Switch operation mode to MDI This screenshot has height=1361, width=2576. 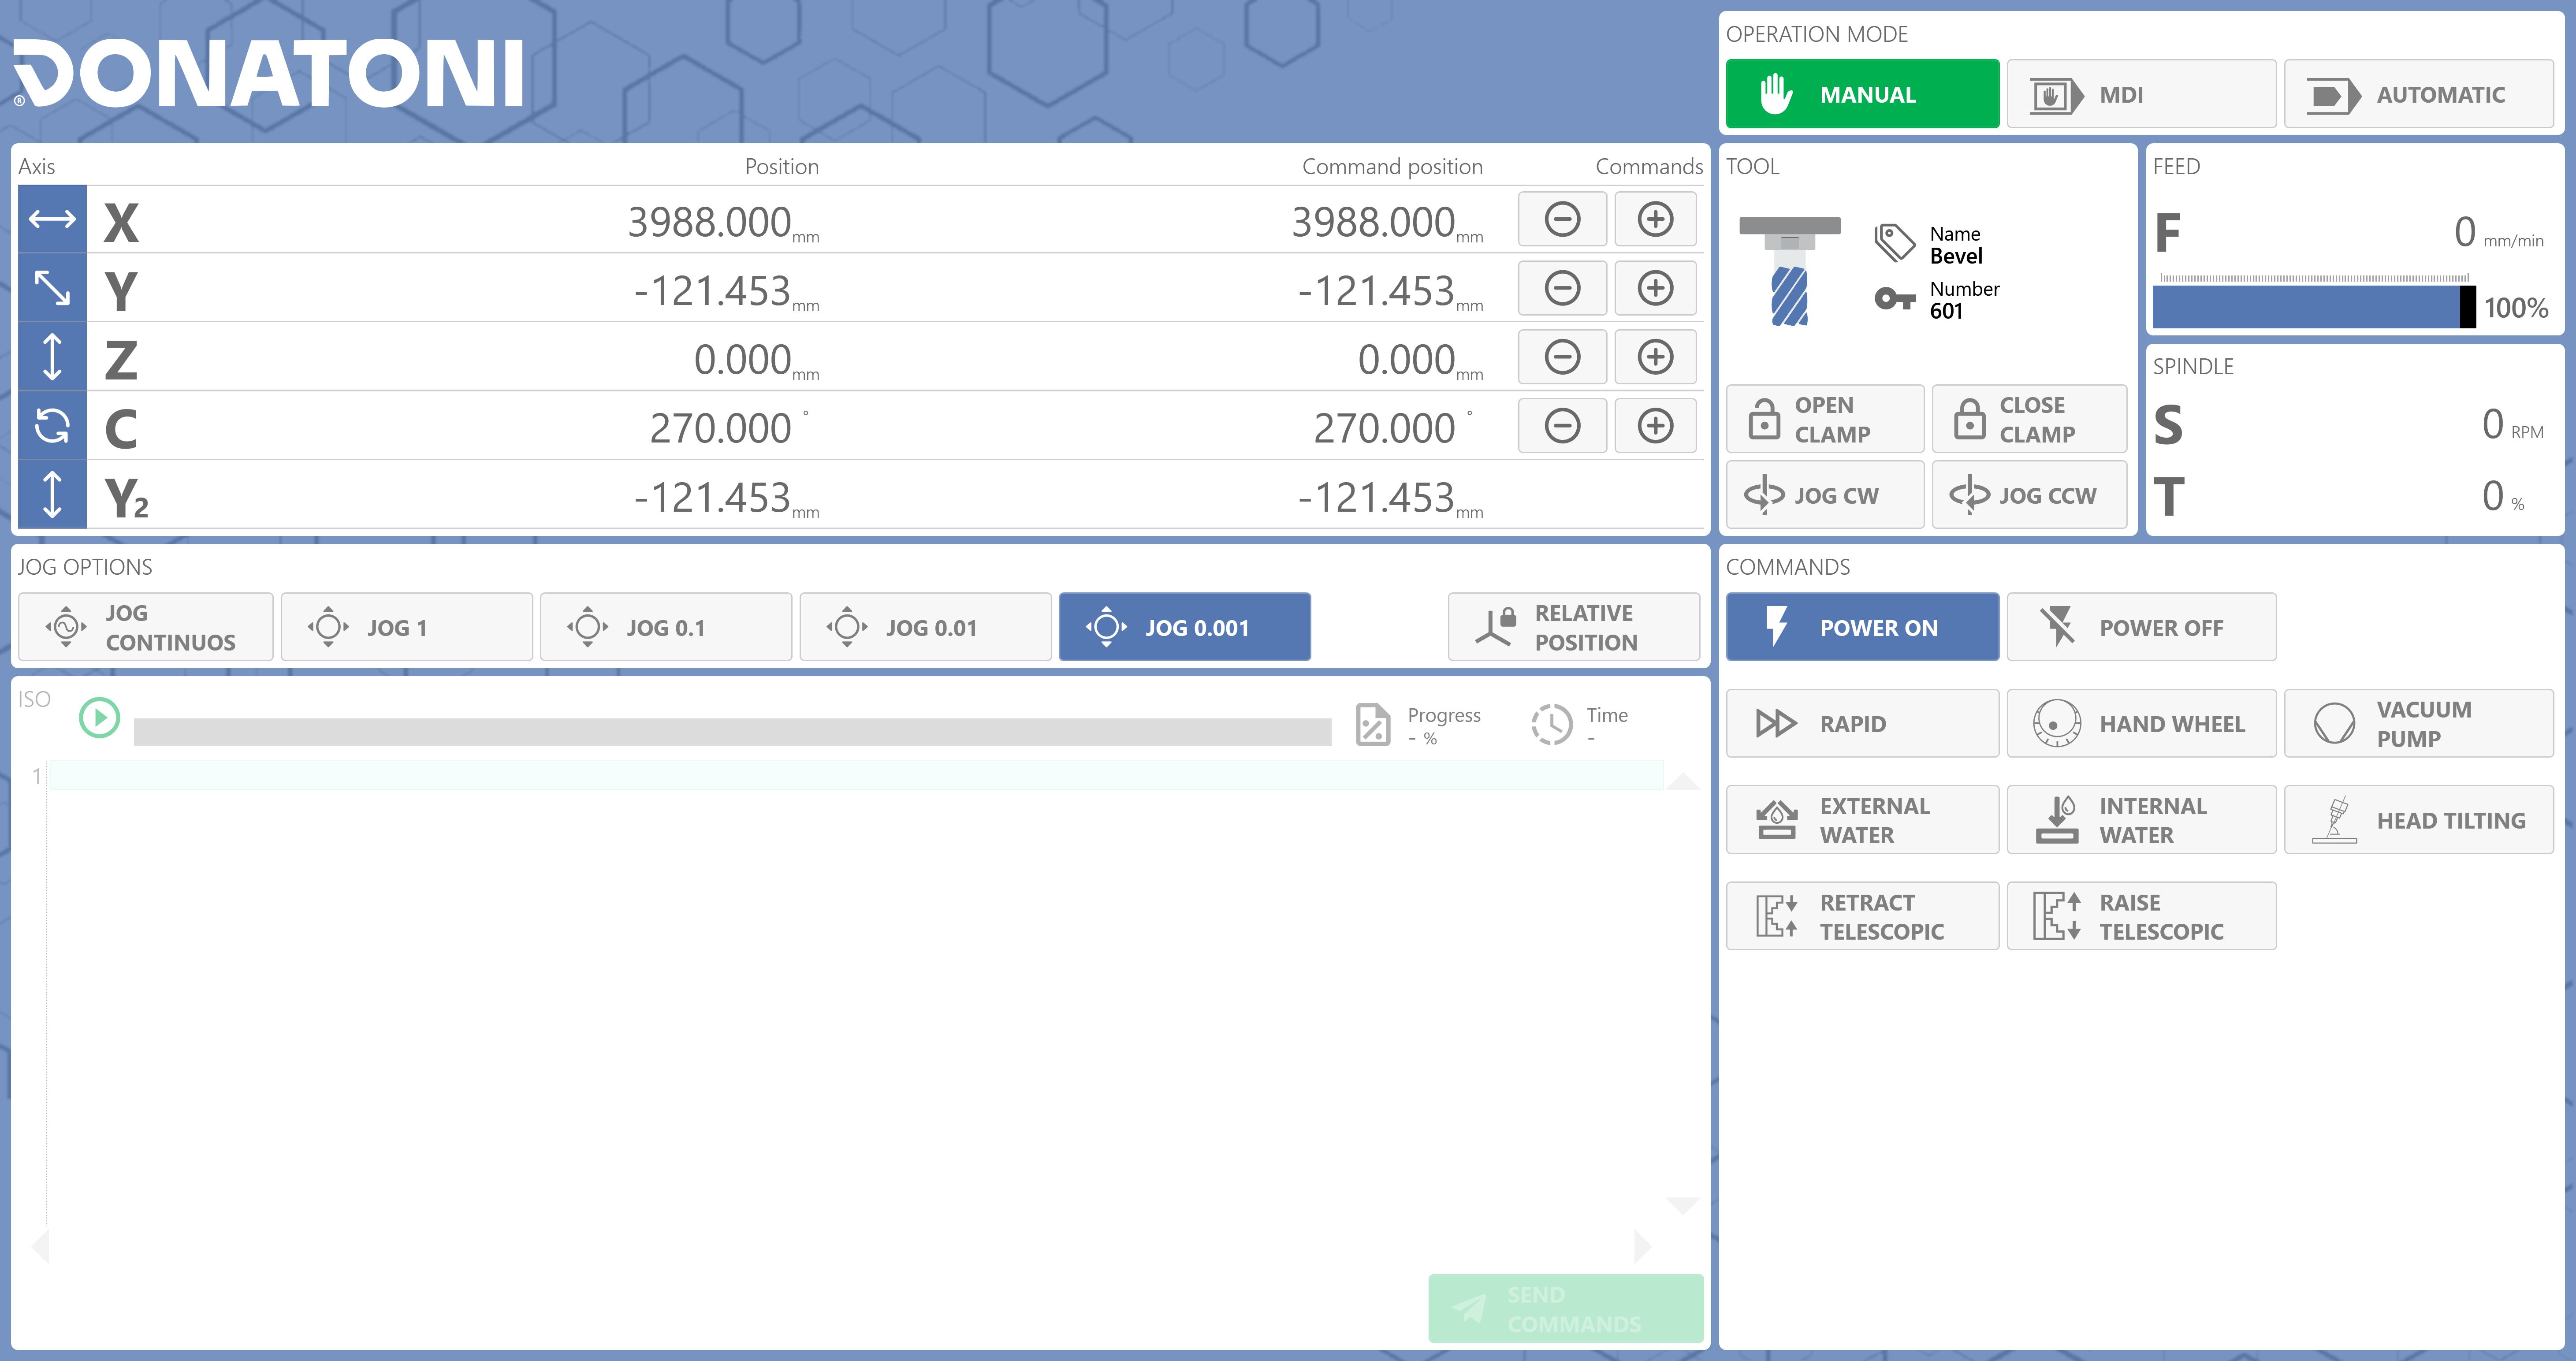pos(2141,94)
